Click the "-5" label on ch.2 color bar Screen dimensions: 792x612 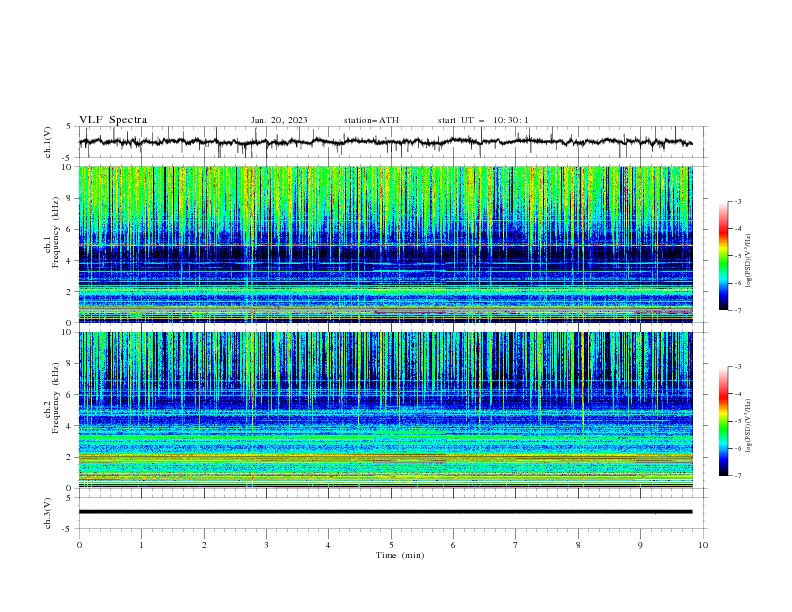click(x=737, y=421)
